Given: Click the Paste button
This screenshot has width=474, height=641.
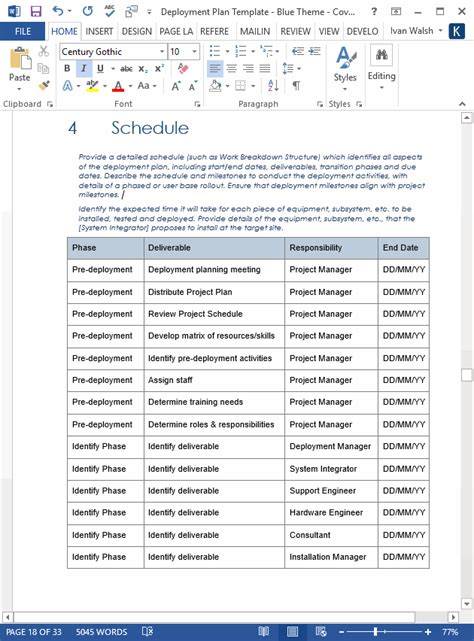Looking at the screenshot, I should pyautogui.click(x=19, y=67).
